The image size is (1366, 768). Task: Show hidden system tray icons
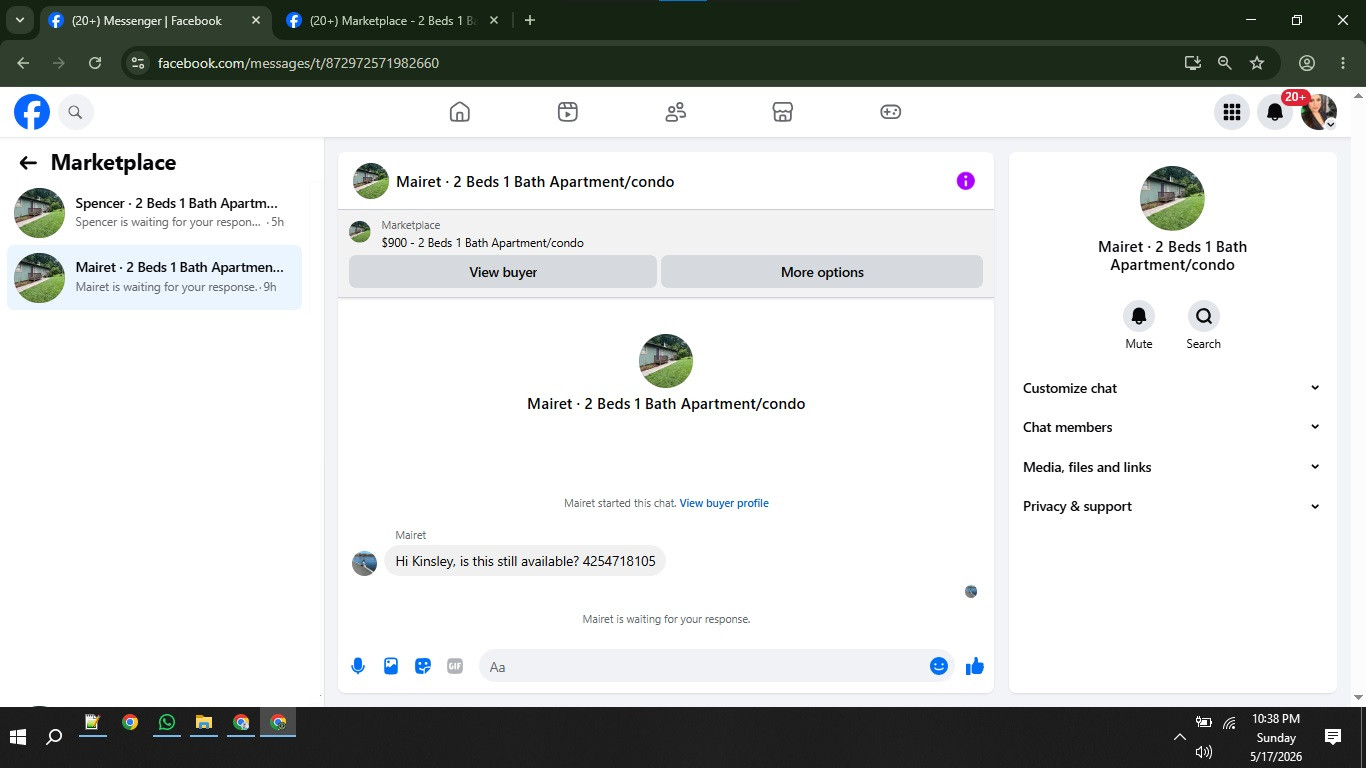(x=1180, y=737)
